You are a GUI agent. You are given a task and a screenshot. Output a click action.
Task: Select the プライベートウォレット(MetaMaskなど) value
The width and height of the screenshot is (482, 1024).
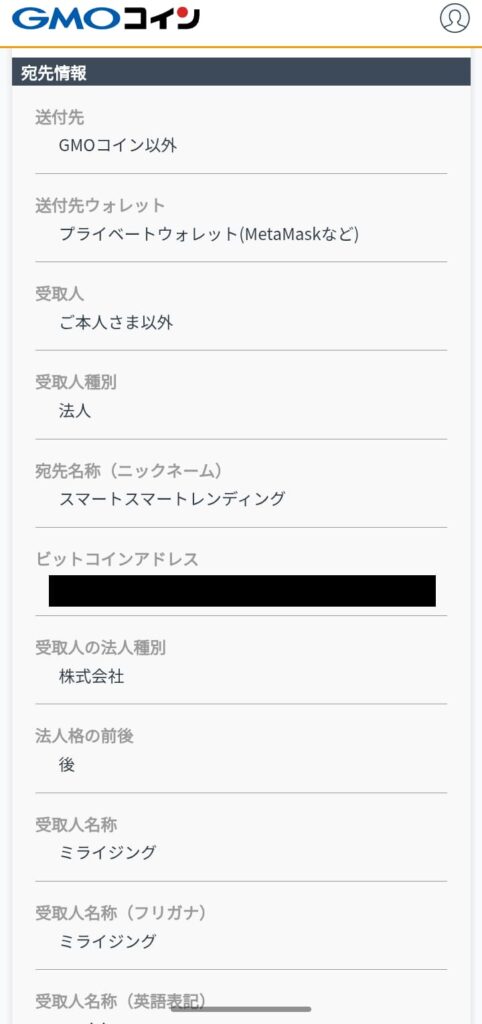pyautogui.click(x=209, y=234)
